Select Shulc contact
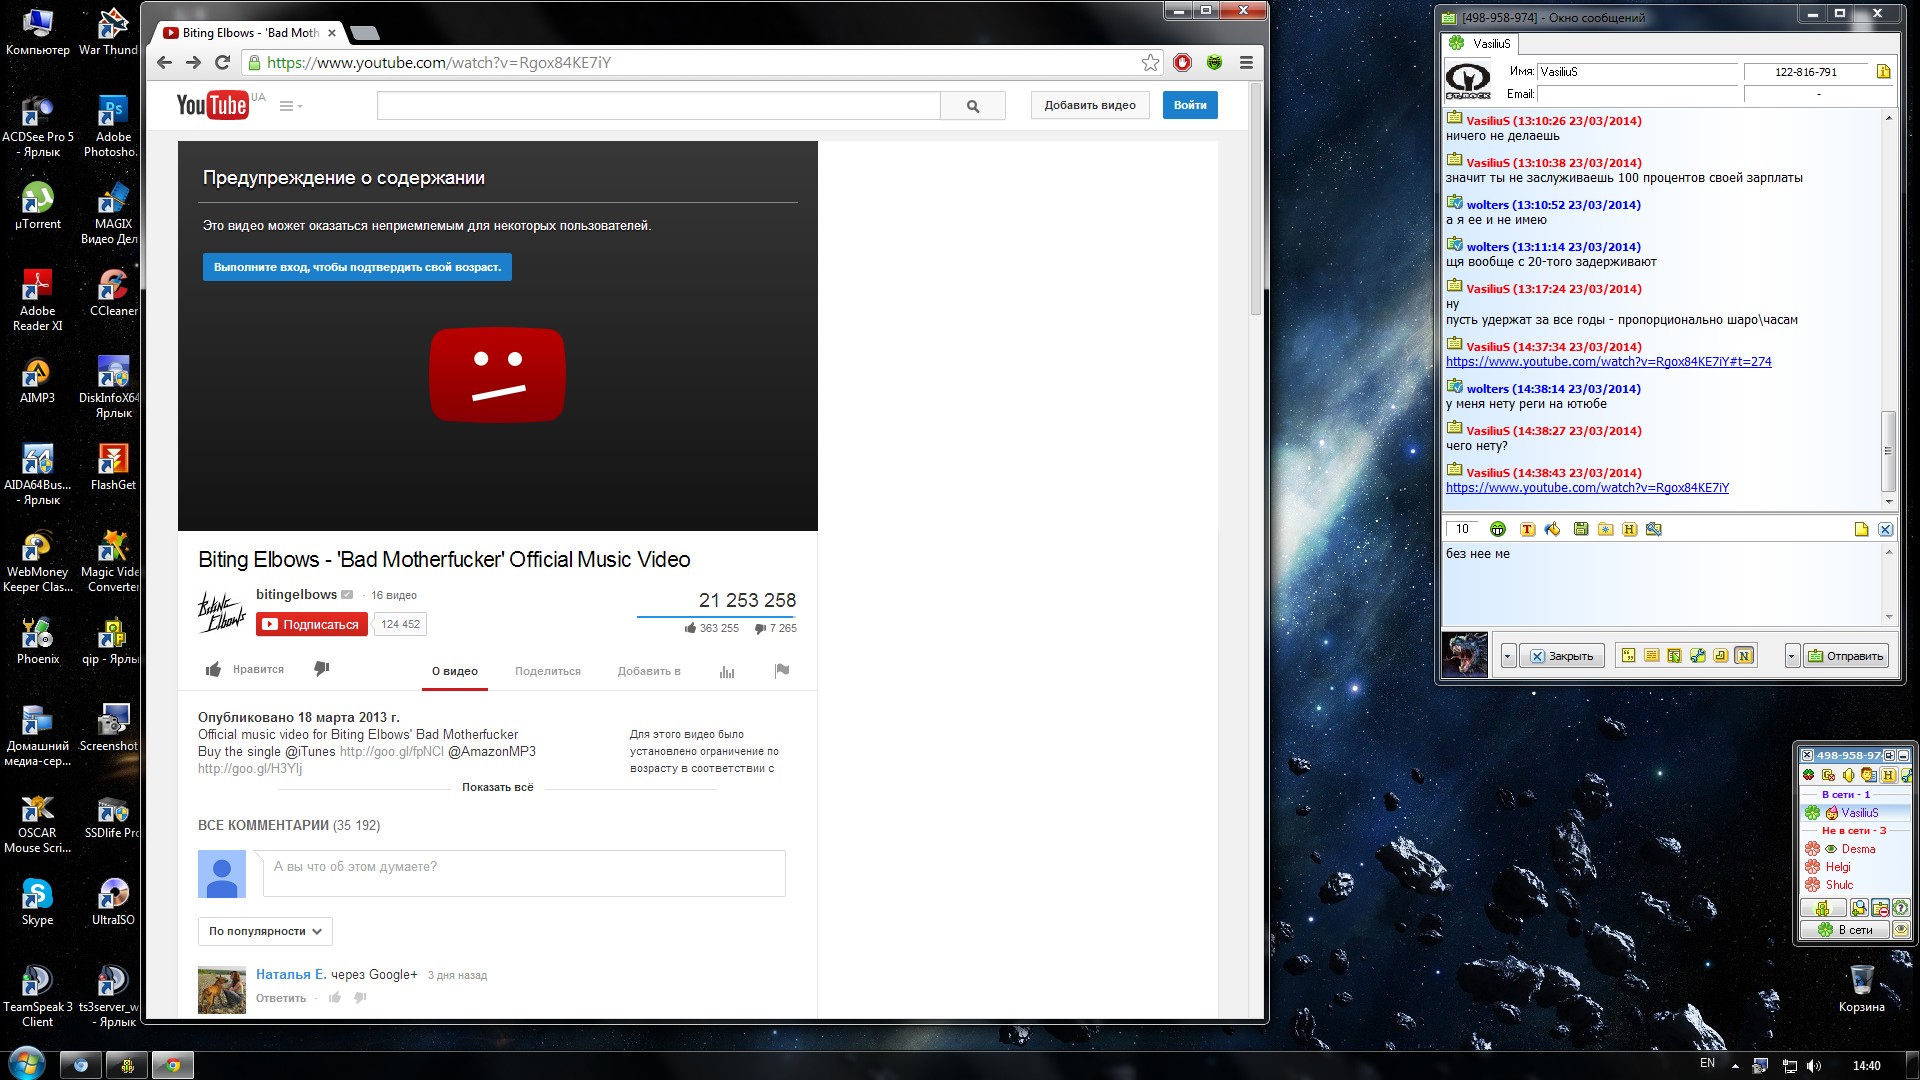 point(1855,885)
